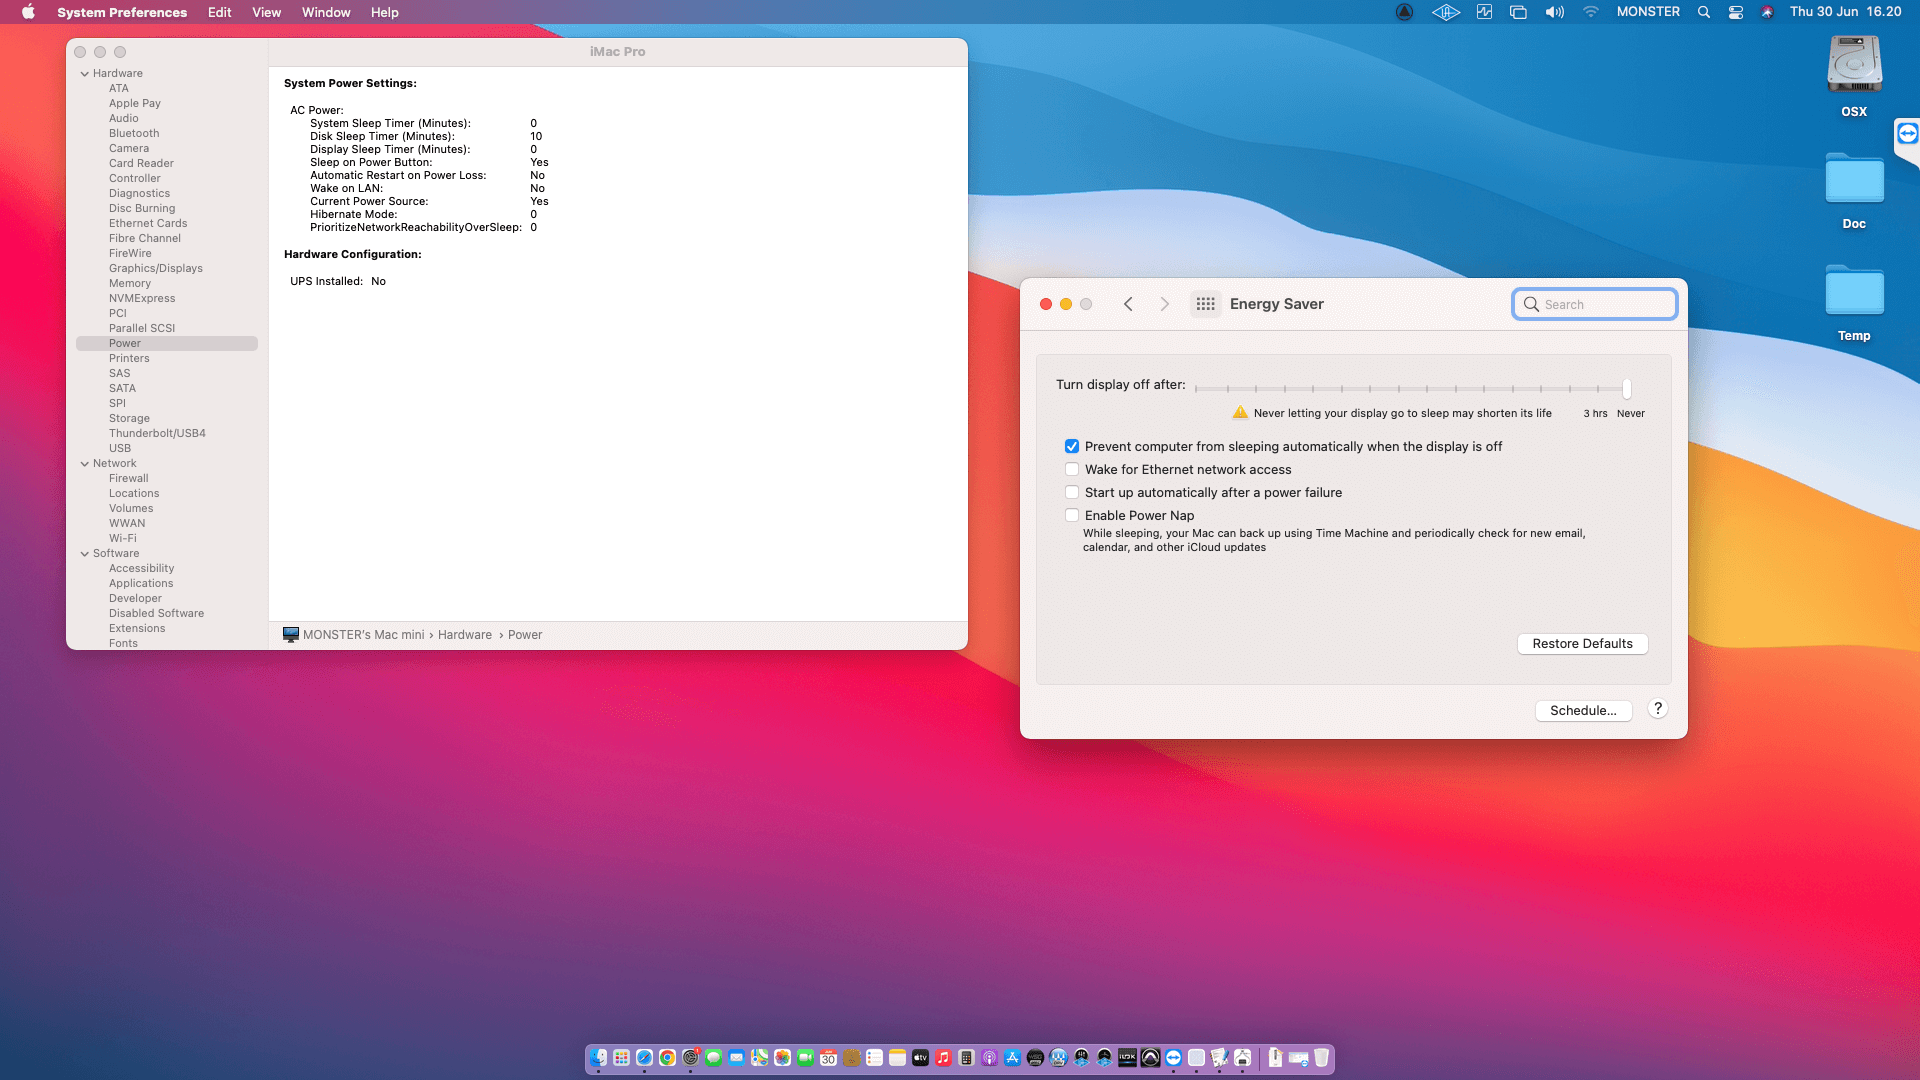This screenshot has width=1920, height=1080.
Task: Go back with the left chevron
Action: click(1128, 304)
